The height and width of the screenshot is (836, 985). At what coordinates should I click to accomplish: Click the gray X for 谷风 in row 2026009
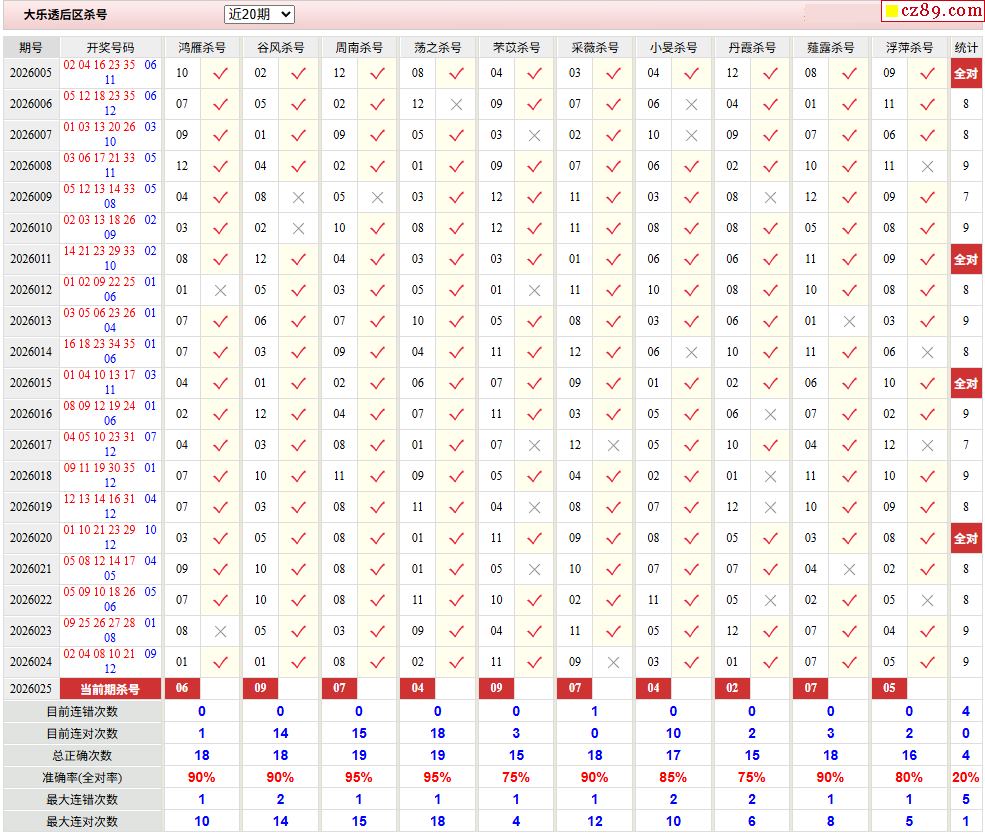pos(298,197)
